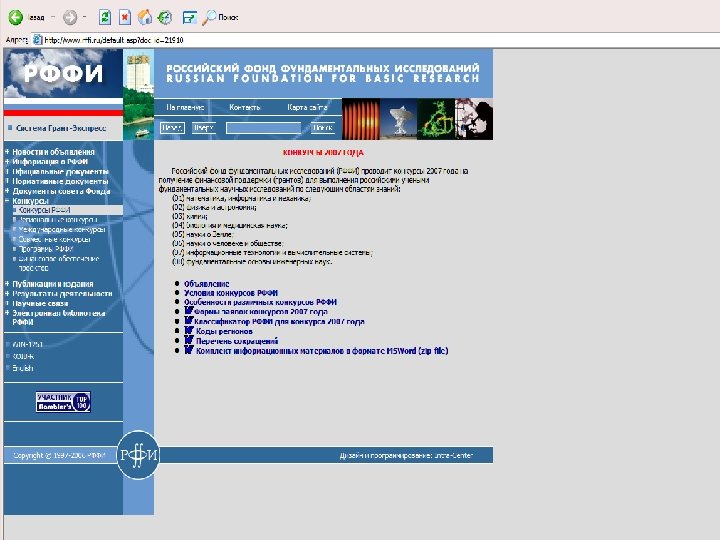Open the 'Перечень сокращений' link
Screen dimensions: 720x540
(237, 341)
